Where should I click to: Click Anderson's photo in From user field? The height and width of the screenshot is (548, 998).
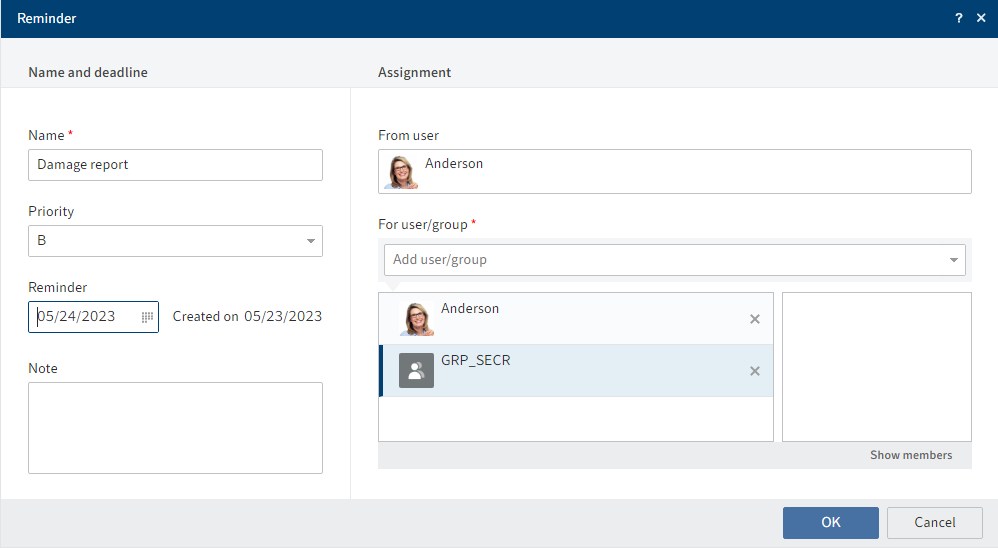[x=400, y=172]
